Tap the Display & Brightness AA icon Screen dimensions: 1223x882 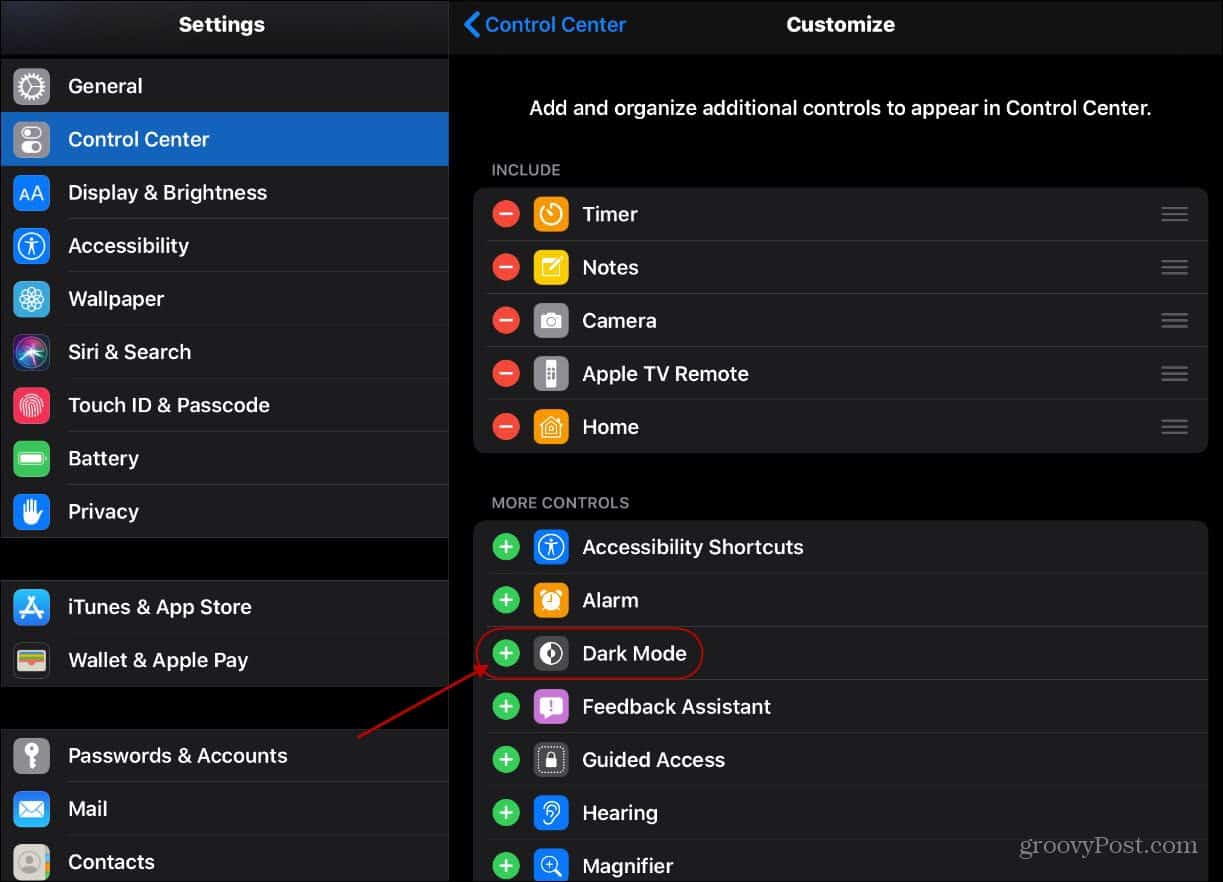pyautogui.click(x=31, y=192)
